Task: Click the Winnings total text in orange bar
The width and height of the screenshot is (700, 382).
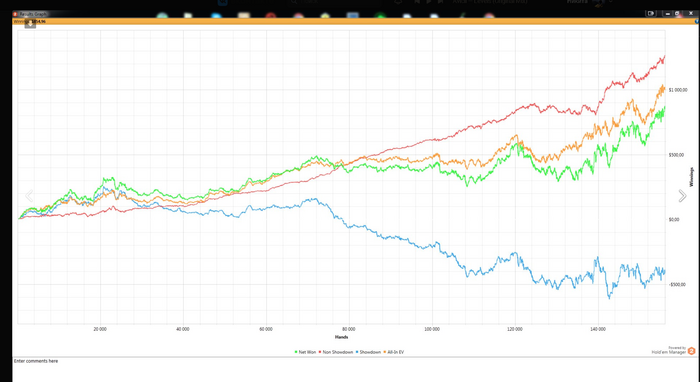Action: [x=29, y=21]
